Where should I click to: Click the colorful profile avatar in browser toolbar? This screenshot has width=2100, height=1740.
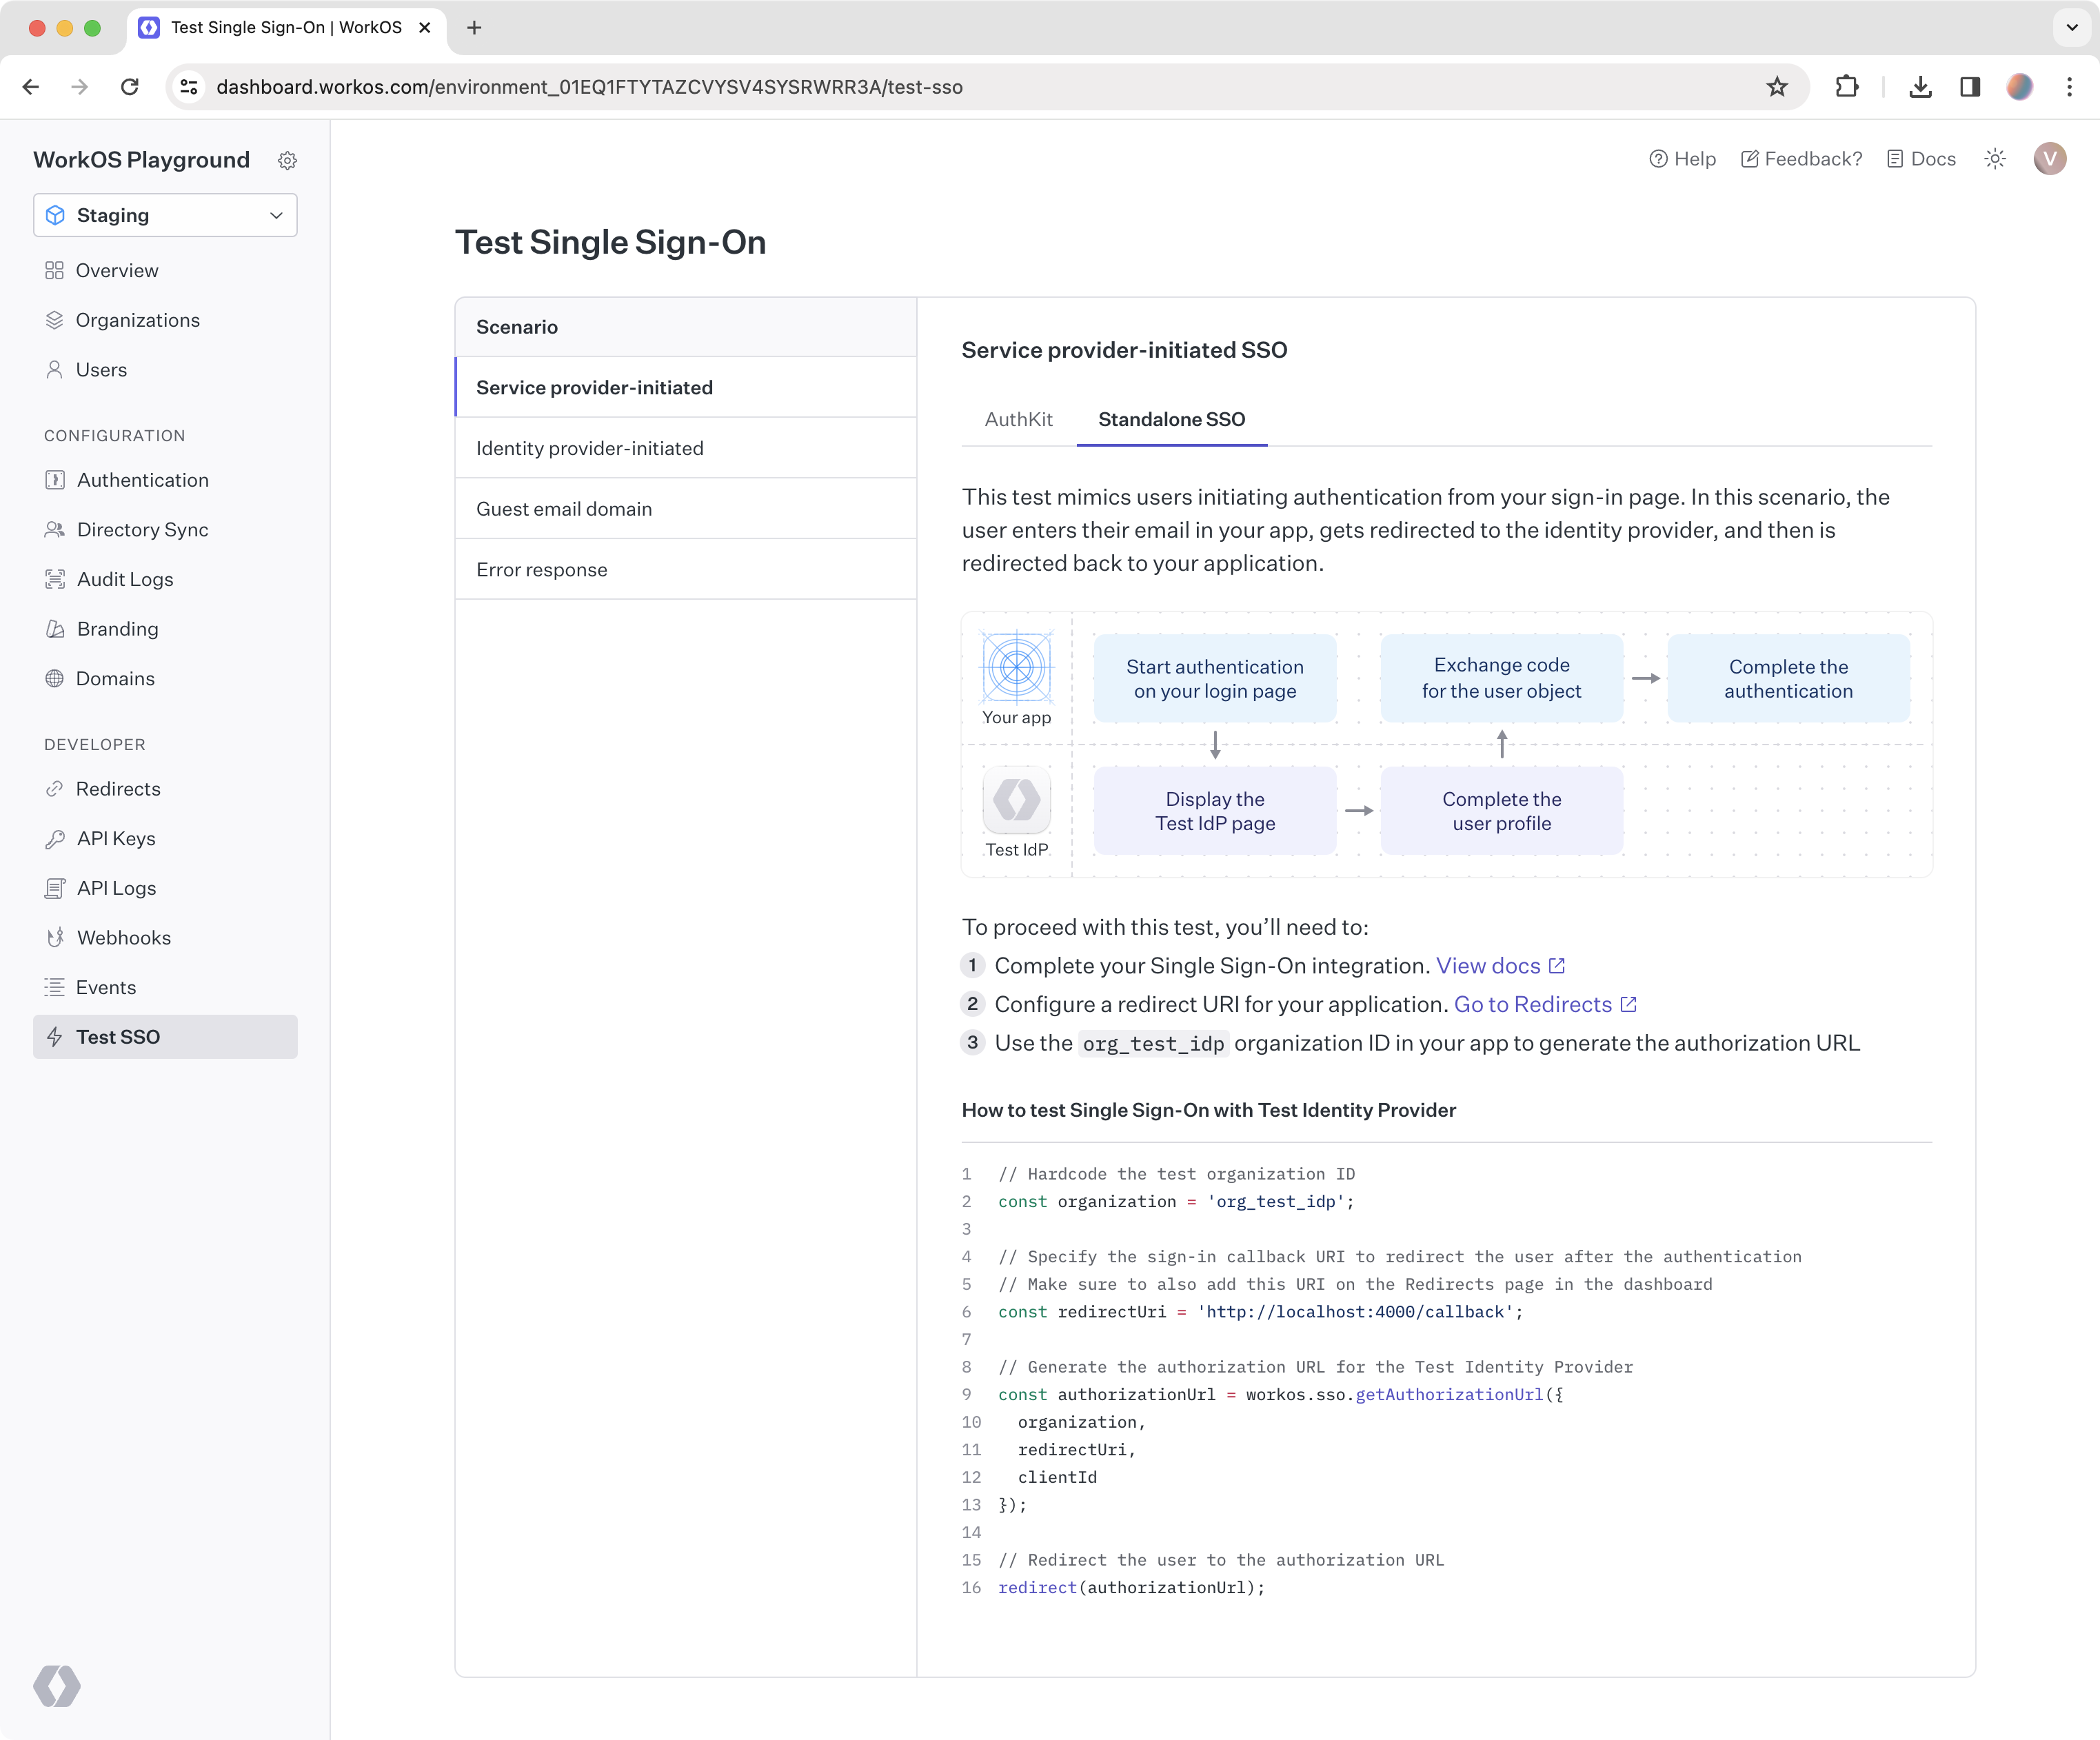pos(2020,87)
